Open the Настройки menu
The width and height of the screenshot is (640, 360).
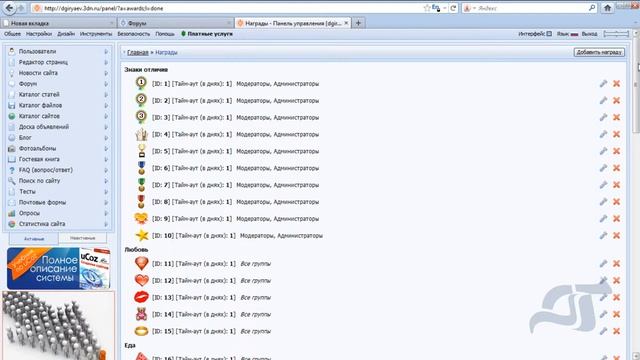click(x=39, y=34)
